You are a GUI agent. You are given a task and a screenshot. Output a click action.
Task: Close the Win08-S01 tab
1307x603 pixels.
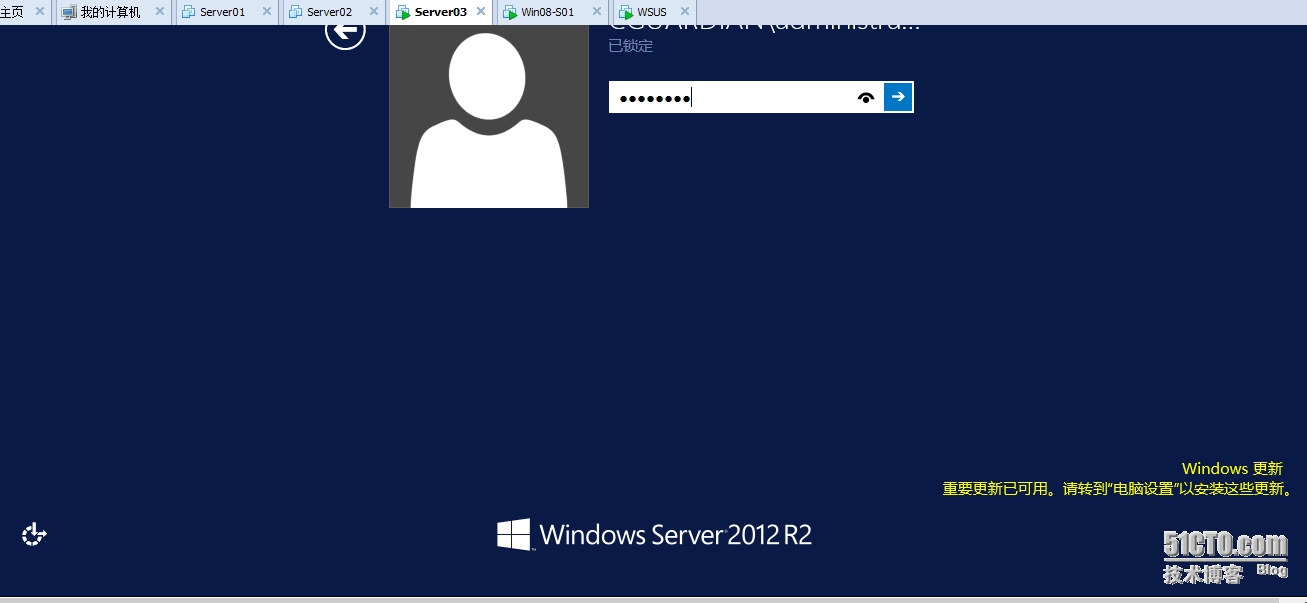point(595,12)
